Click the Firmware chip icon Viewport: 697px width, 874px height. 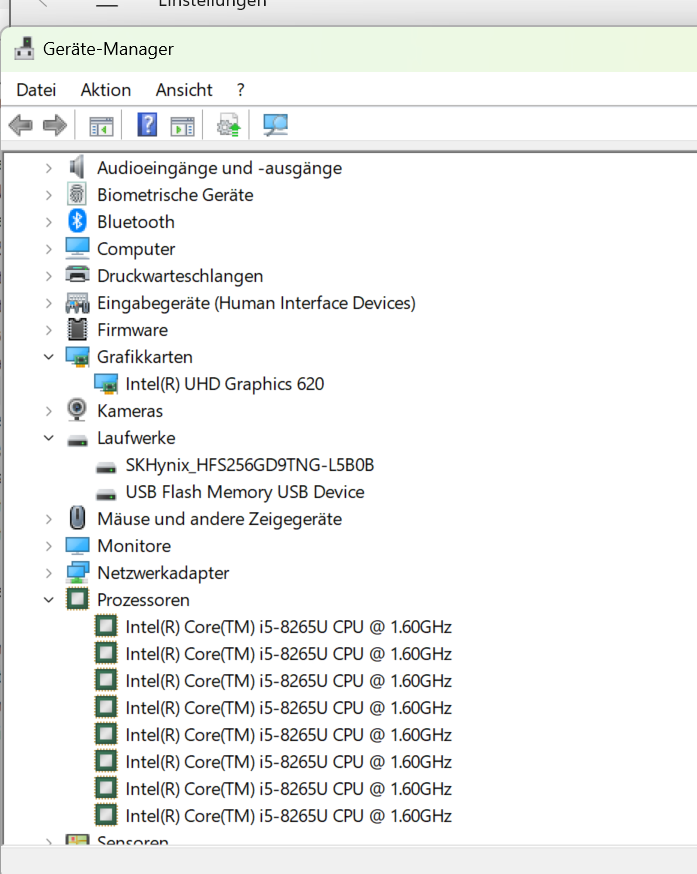(x=77, y=329)
